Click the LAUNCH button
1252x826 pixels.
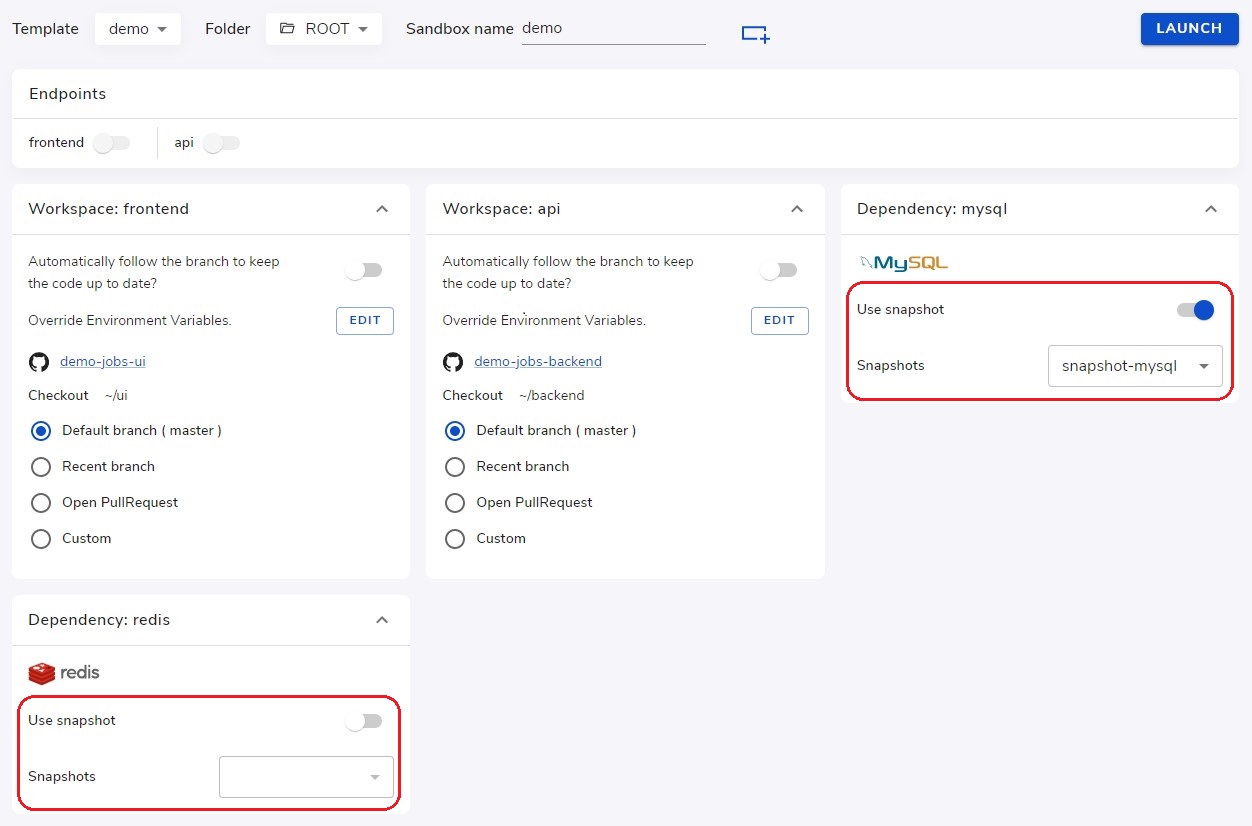[1189, 29]
